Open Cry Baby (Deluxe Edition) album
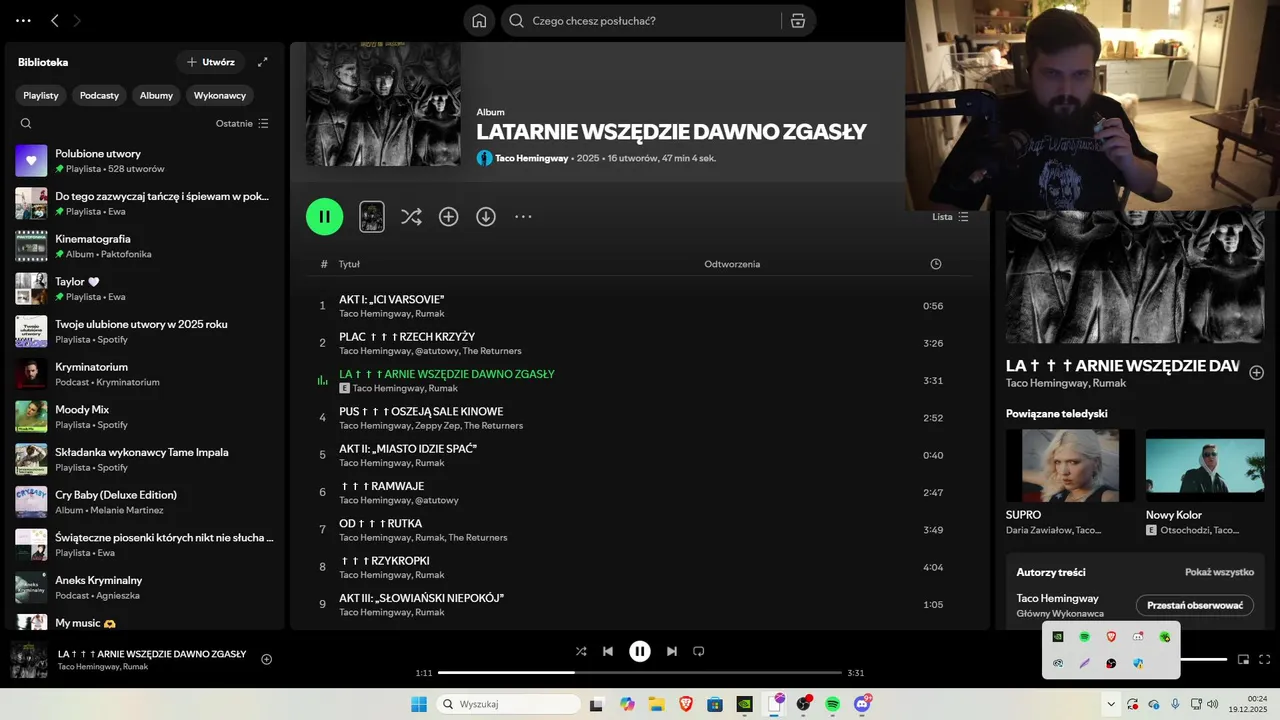1280x720 pixels. [145, 502]
